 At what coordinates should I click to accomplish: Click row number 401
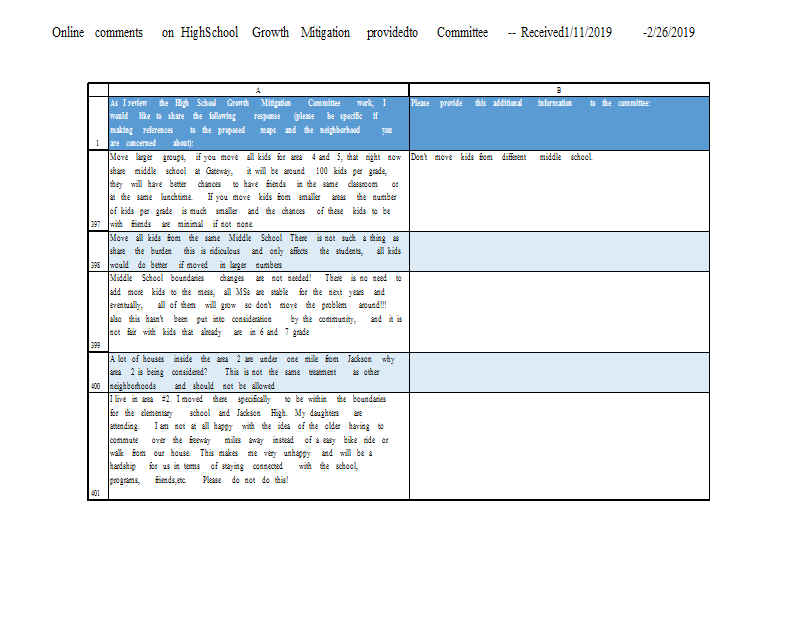click(x=98, y=446)
